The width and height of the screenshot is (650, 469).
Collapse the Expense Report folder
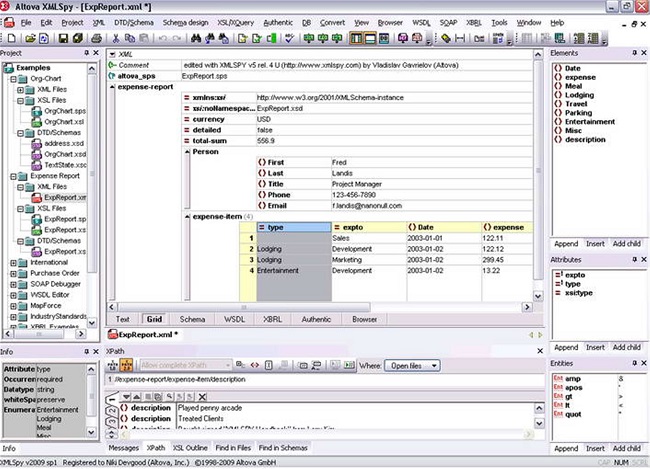tap(13, 176)
